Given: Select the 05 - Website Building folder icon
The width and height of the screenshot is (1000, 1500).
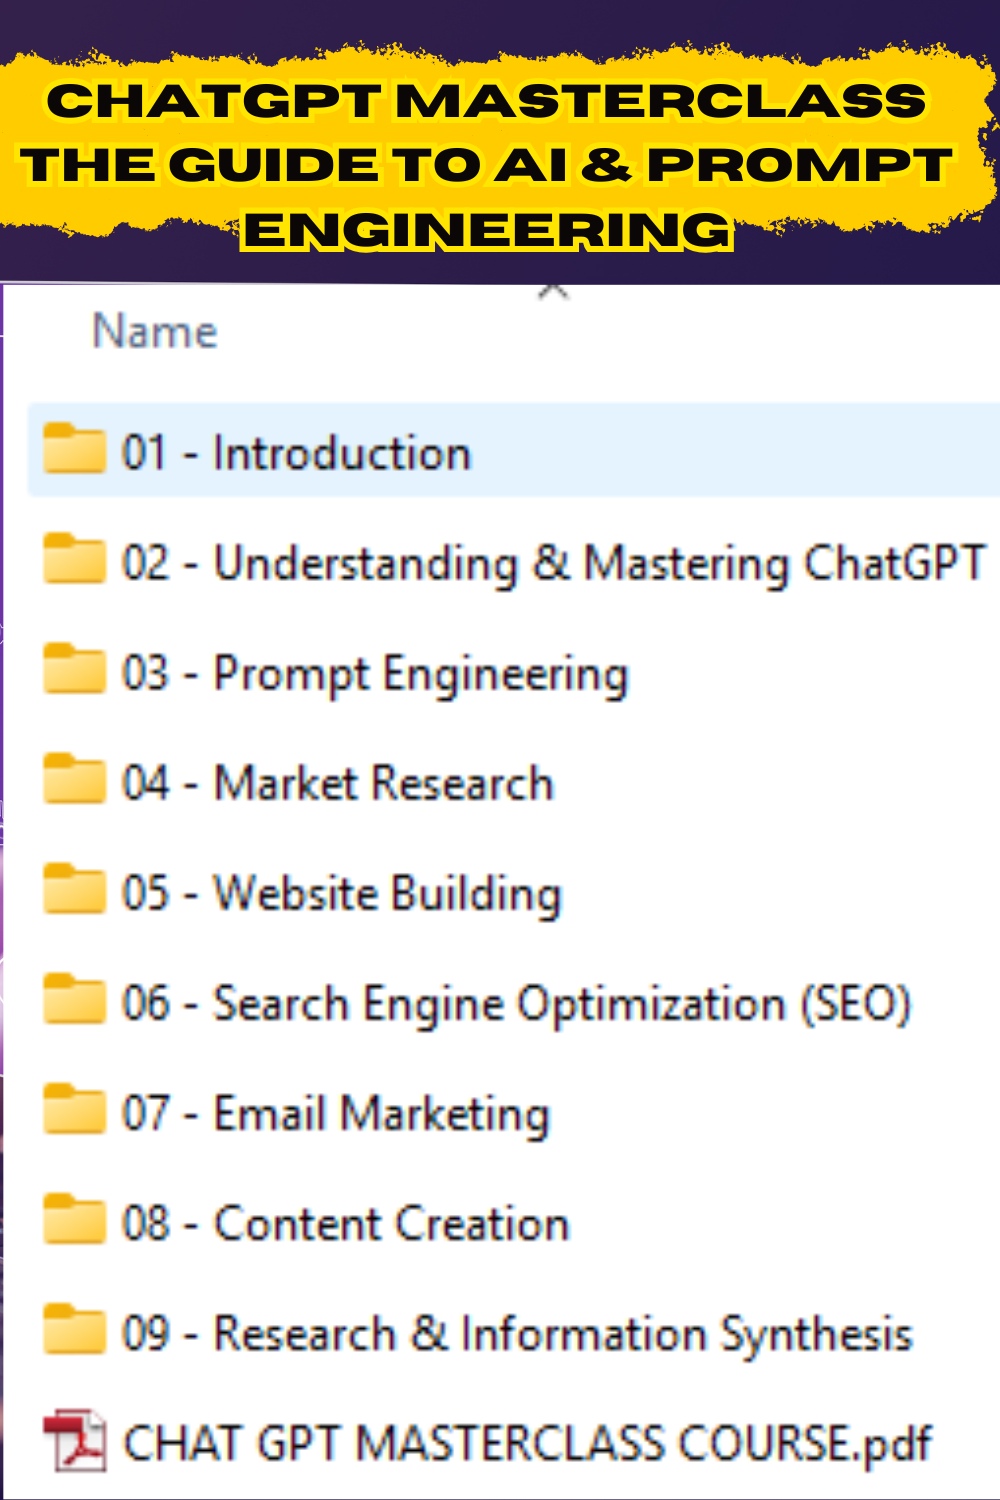Looking at the screenshot, I should coord(74,887).
